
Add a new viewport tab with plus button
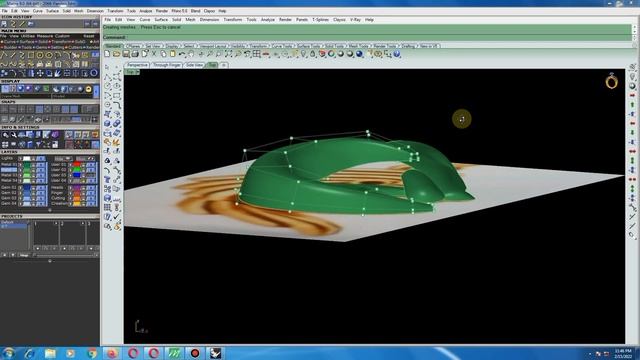pyautogui.click(x=224, y=65)
